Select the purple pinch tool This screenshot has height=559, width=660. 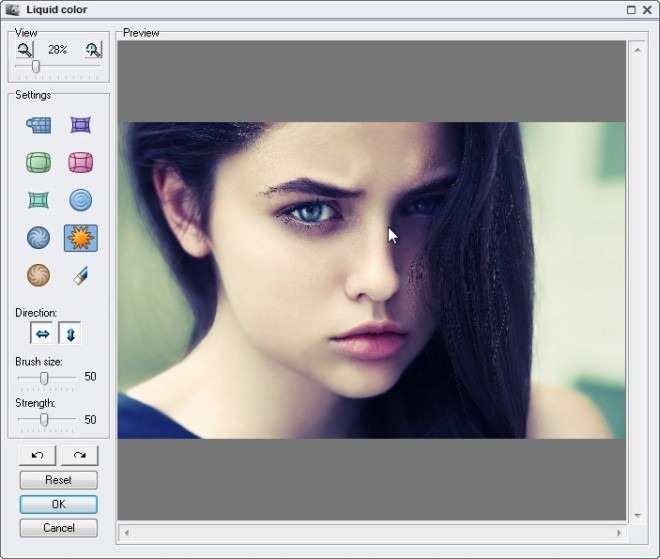coord(80,125)
